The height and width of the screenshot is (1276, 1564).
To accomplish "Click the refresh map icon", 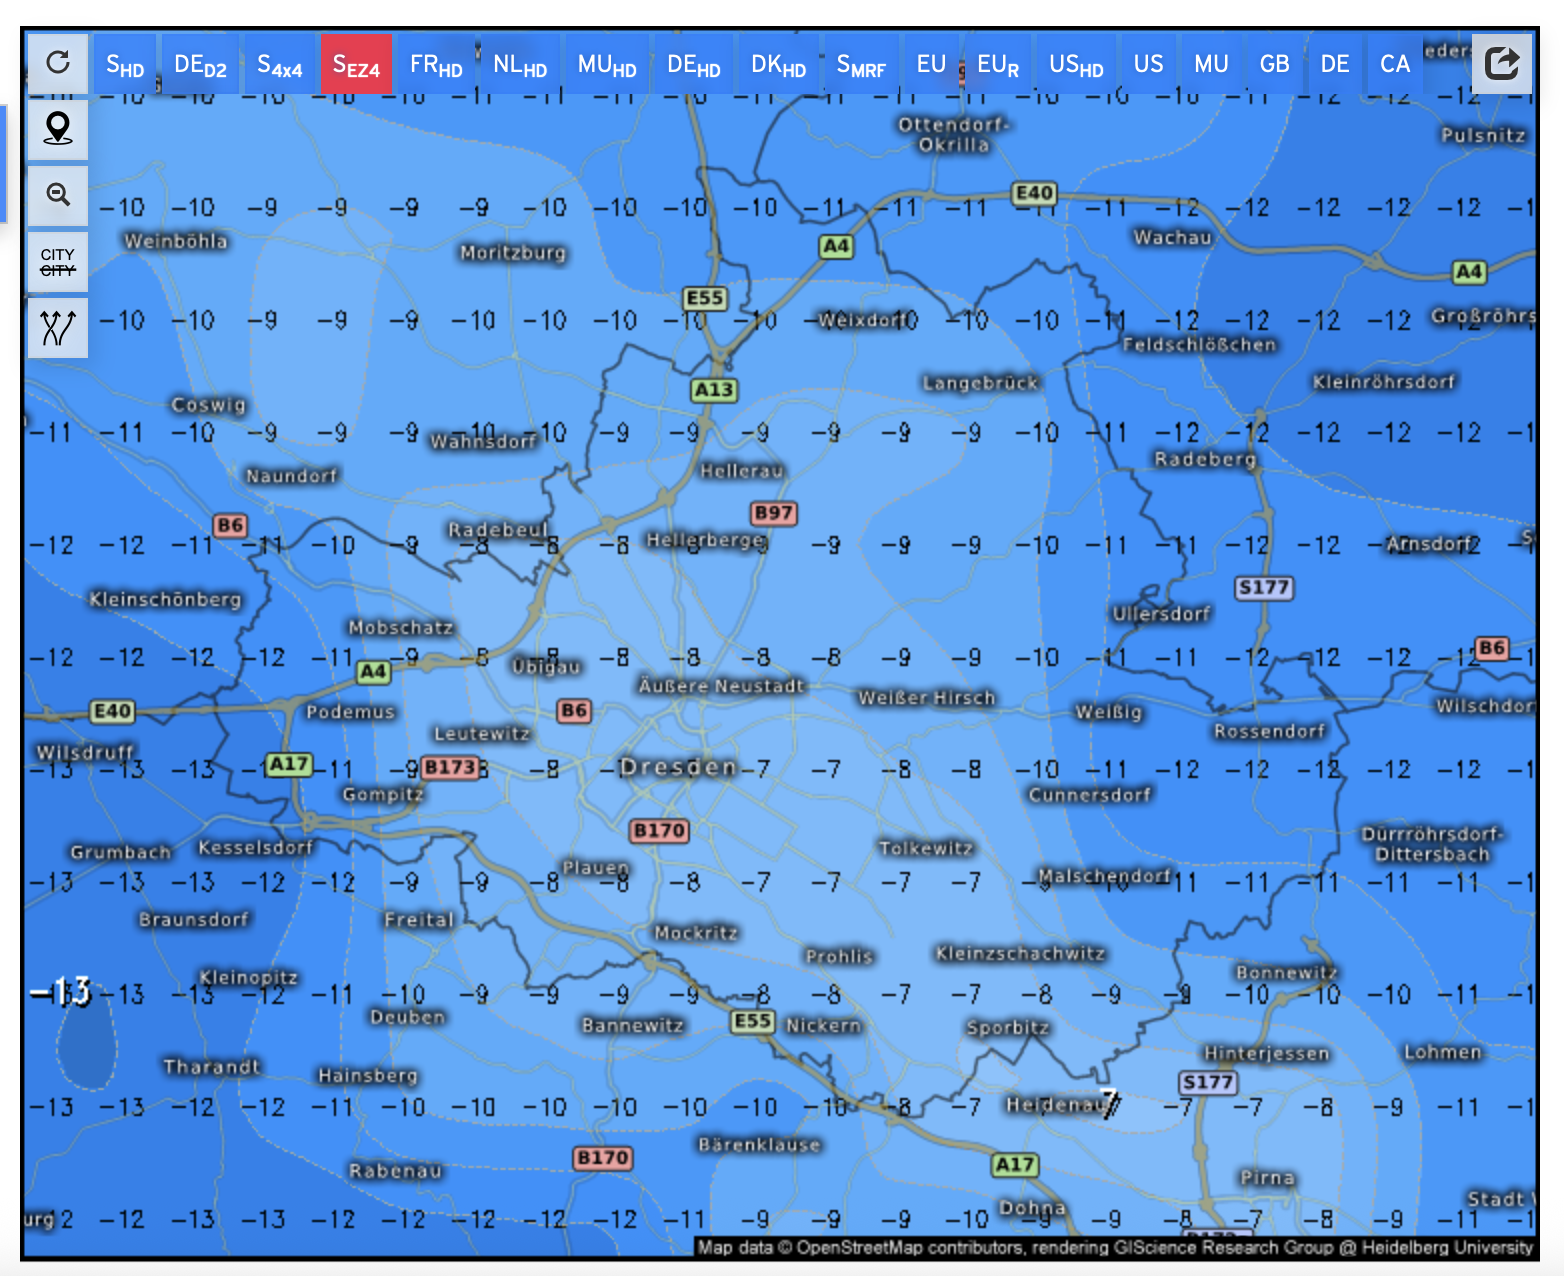I will coord(58,63).
